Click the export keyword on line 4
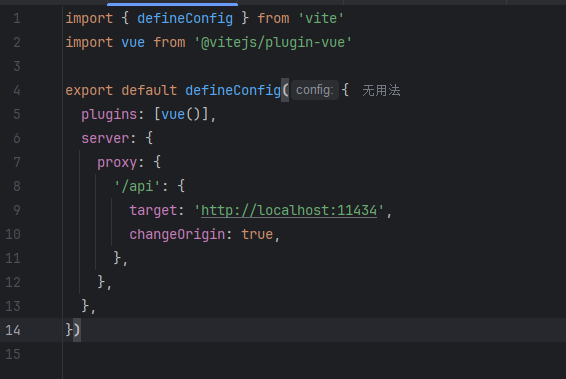566x379 pixels. 89,91
